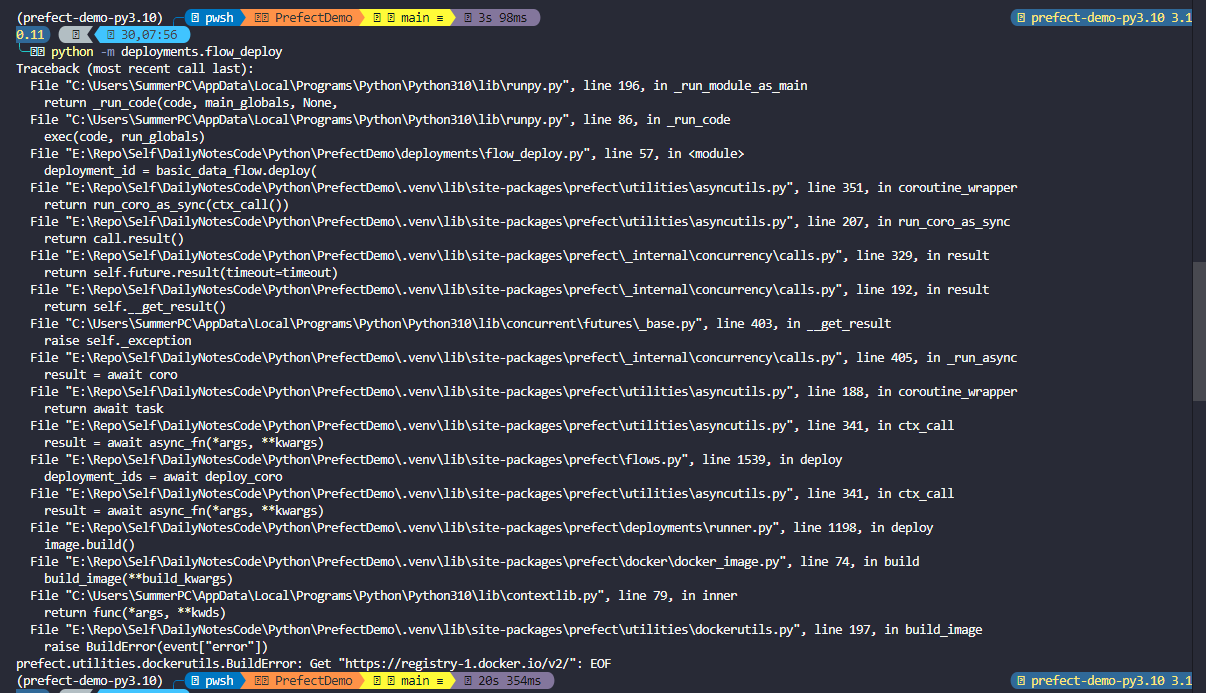Click 'deployment_ids = await deploy_coro' line
This screenshot has width=1206, height=693.
pos(163,476)
